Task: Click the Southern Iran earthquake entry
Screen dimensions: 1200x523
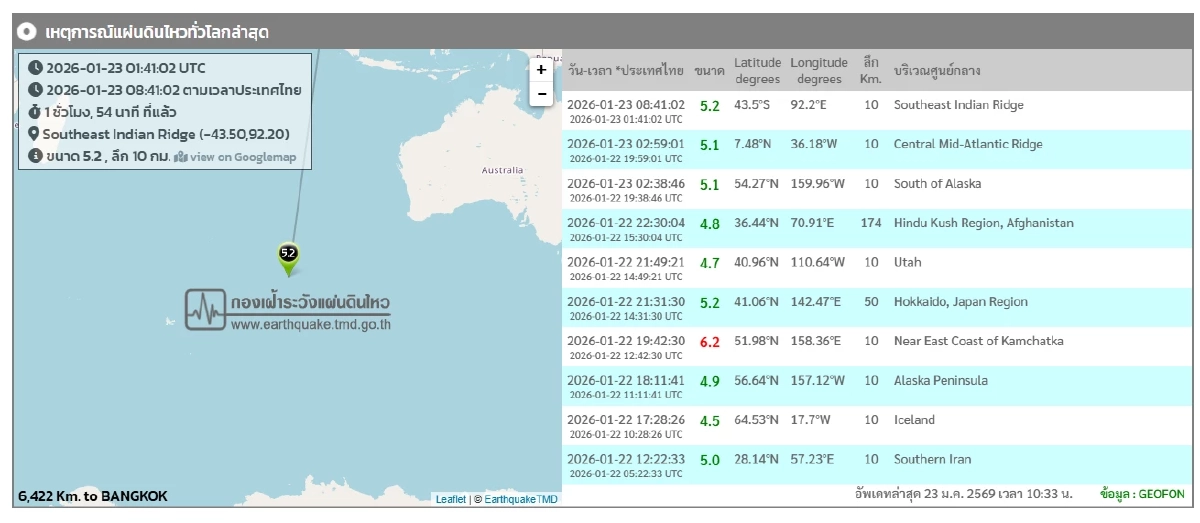Action: pos(932,460)
